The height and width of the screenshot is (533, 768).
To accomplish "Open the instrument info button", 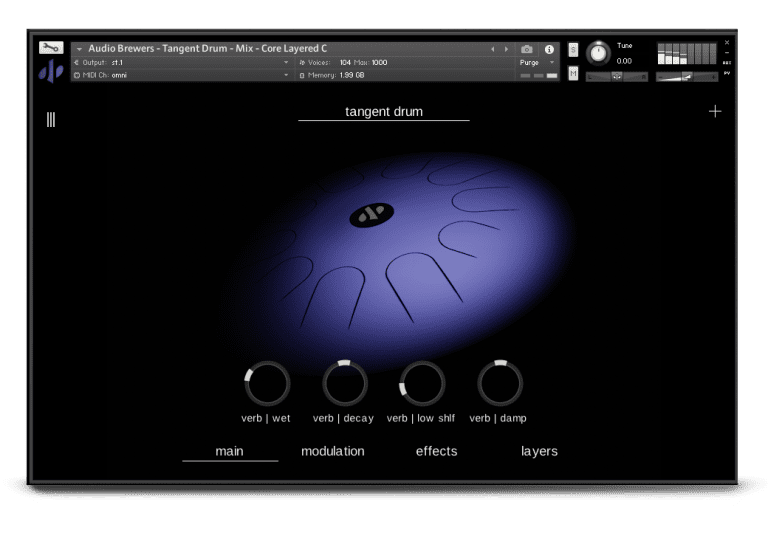I will (x=549, y=49).
